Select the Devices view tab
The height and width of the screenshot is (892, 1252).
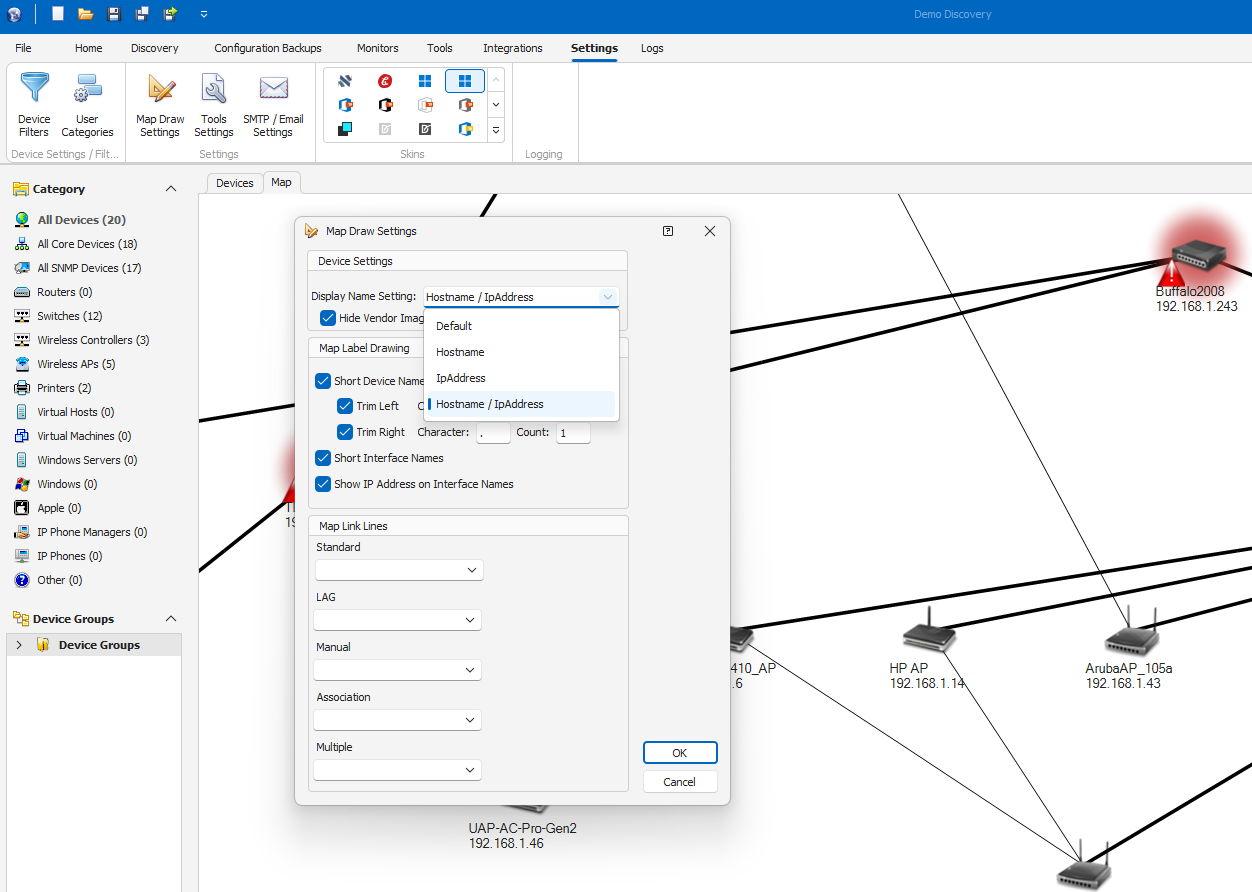tap(235, 183)
